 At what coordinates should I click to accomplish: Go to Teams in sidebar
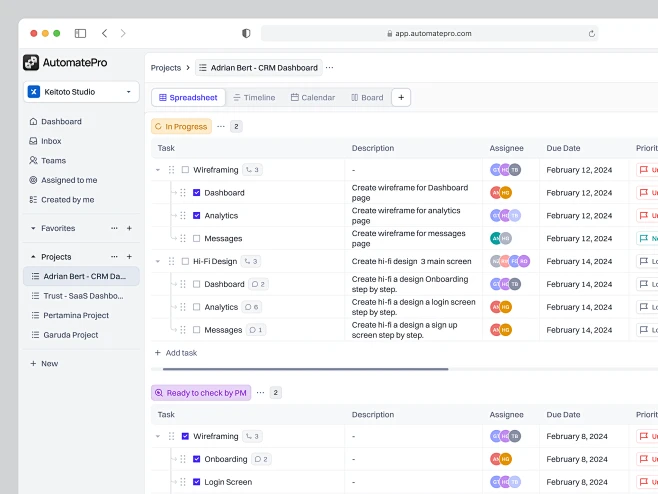[x=53, y=160]
